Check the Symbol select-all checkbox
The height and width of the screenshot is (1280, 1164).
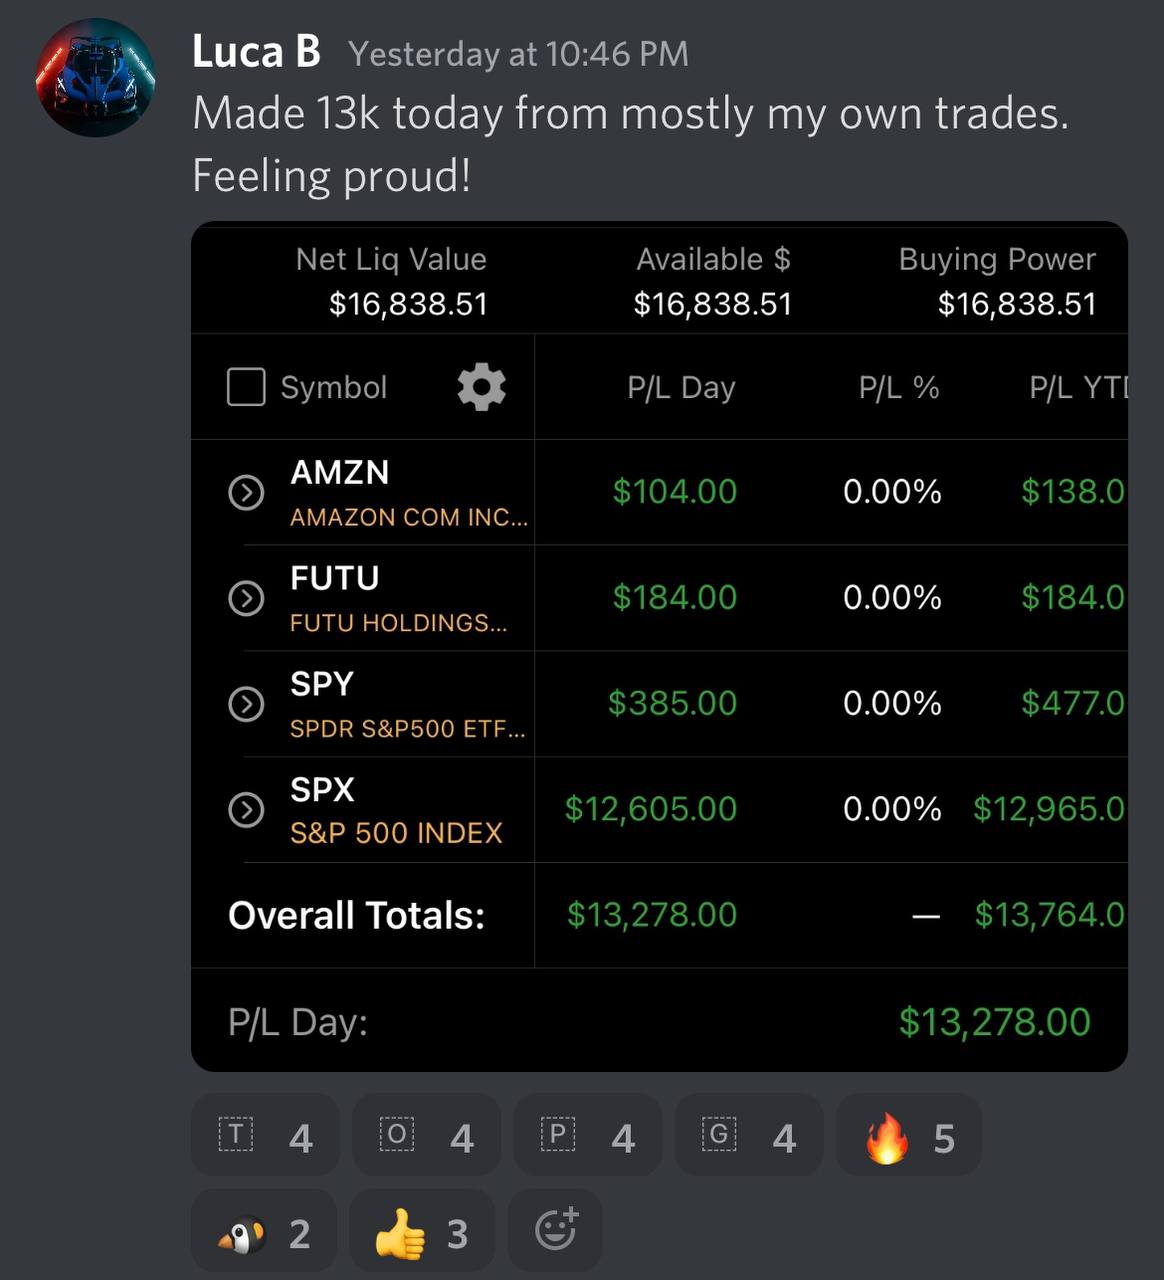pyautogui.click(x=246, y=387)
